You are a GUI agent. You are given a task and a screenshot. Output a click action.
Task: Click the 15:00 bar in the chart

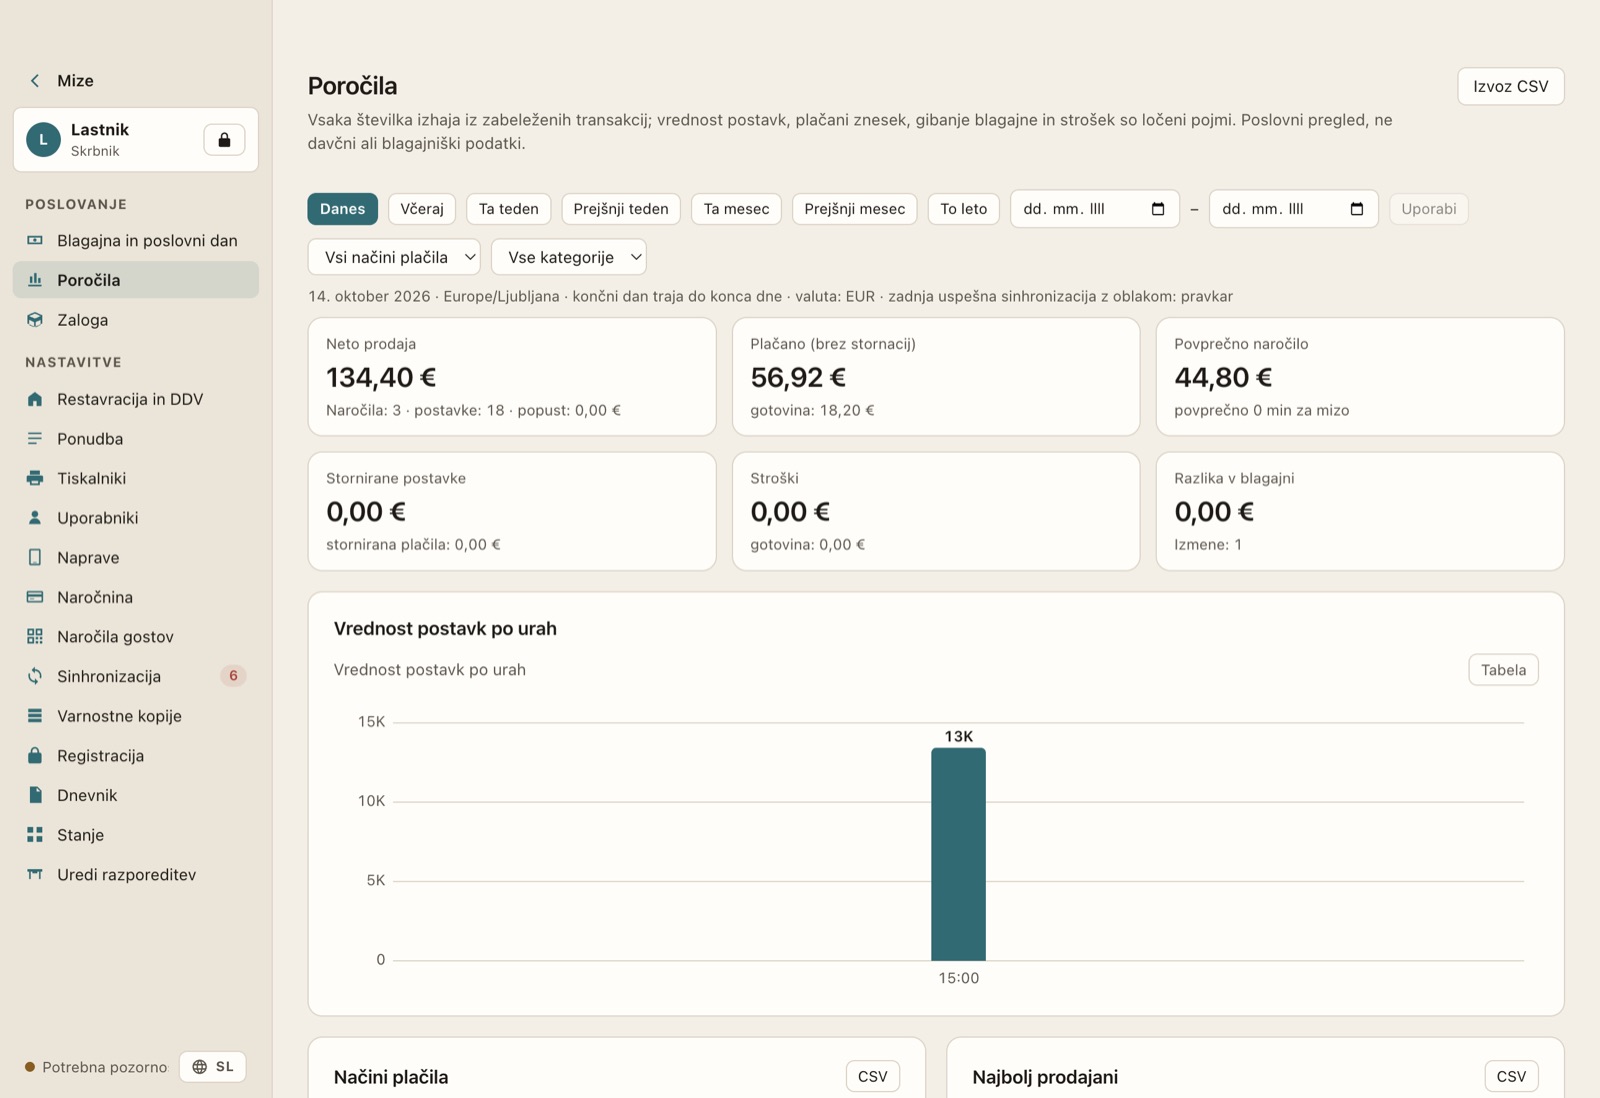pyautogui.click(x=958, y=854)
